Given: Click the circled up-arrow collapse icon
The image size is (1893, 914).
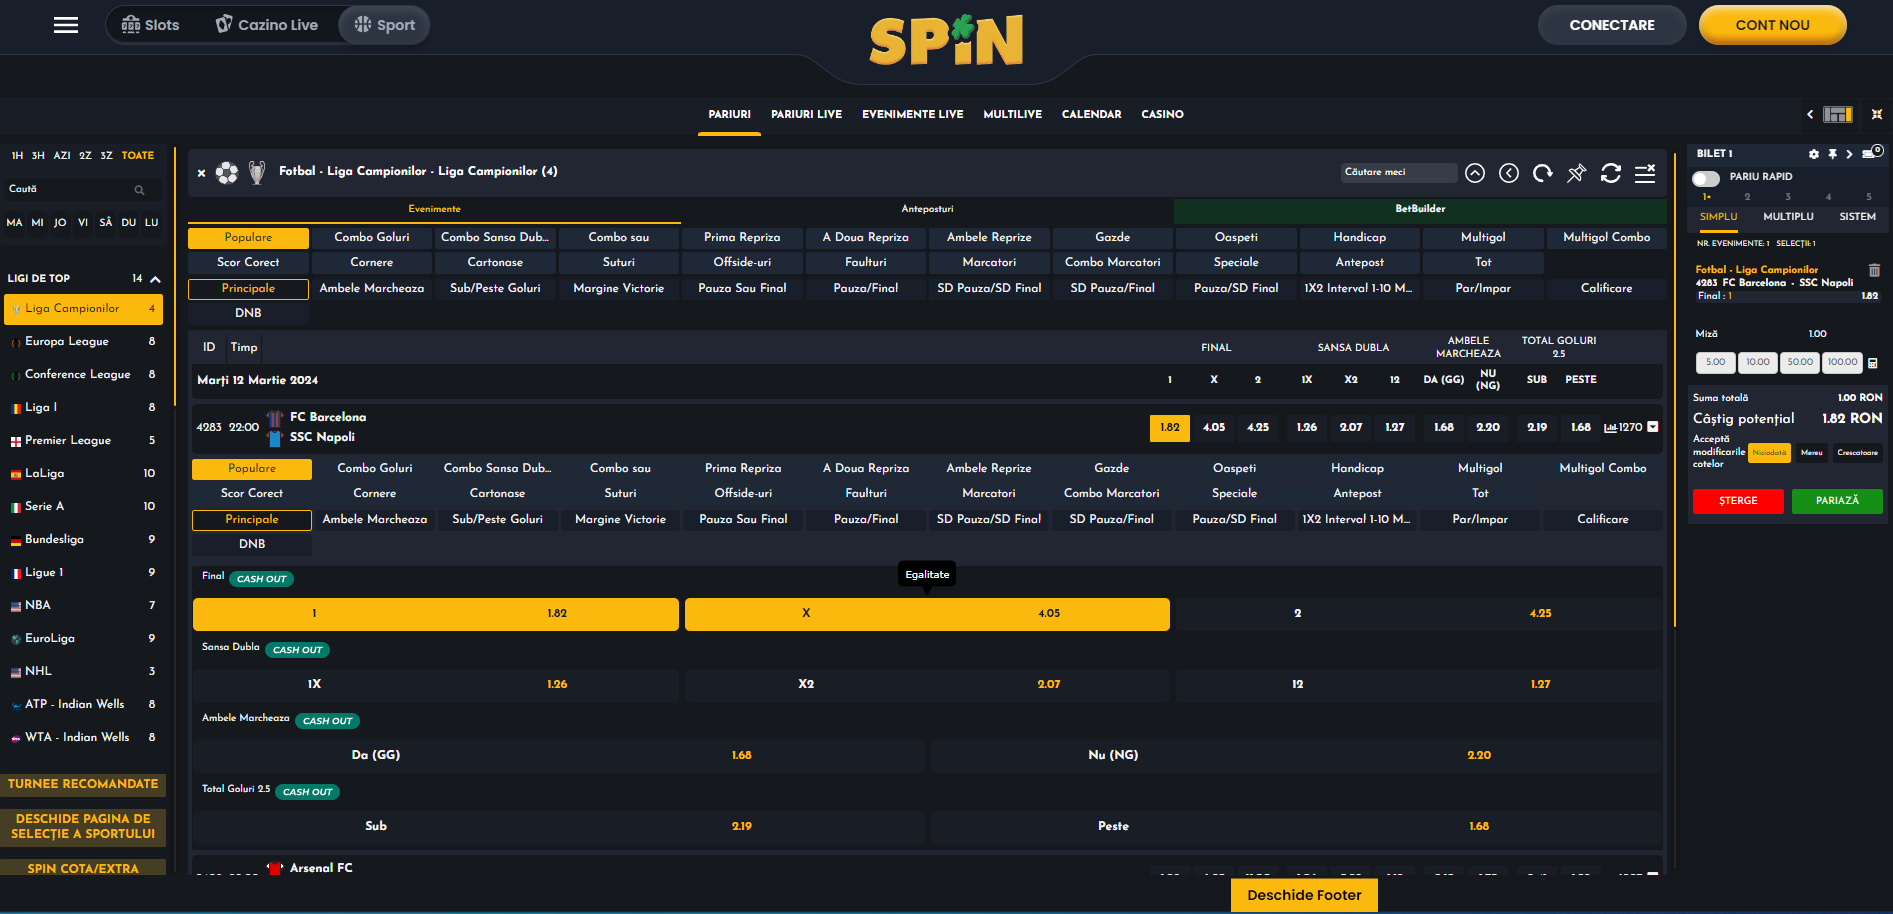Looking at the screenshot, I should (x=1475, y=173).
